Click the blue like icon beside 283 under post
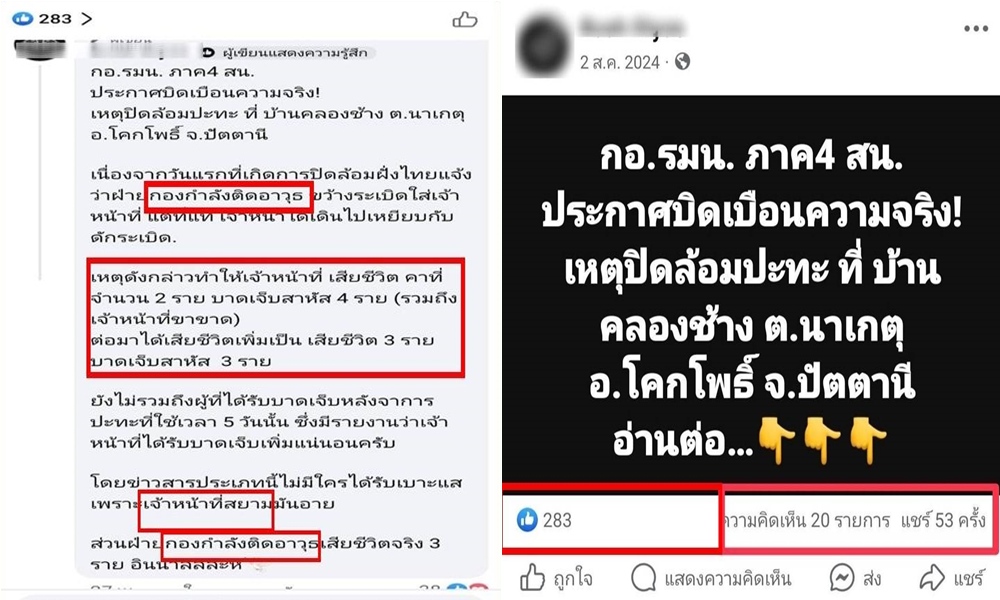The height and width of the screenshot is (600, 1000). pyautogui.click(x=527, y=520)
